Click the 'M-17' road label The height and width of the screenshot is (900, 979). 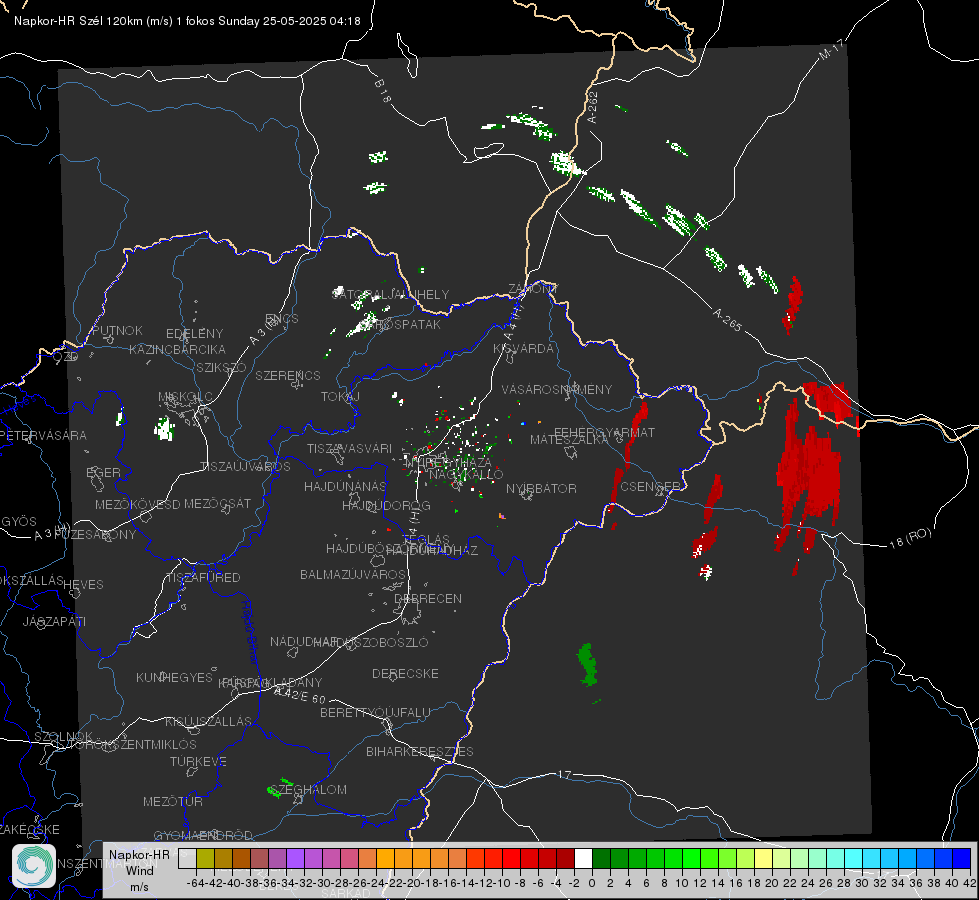point(831,49)
